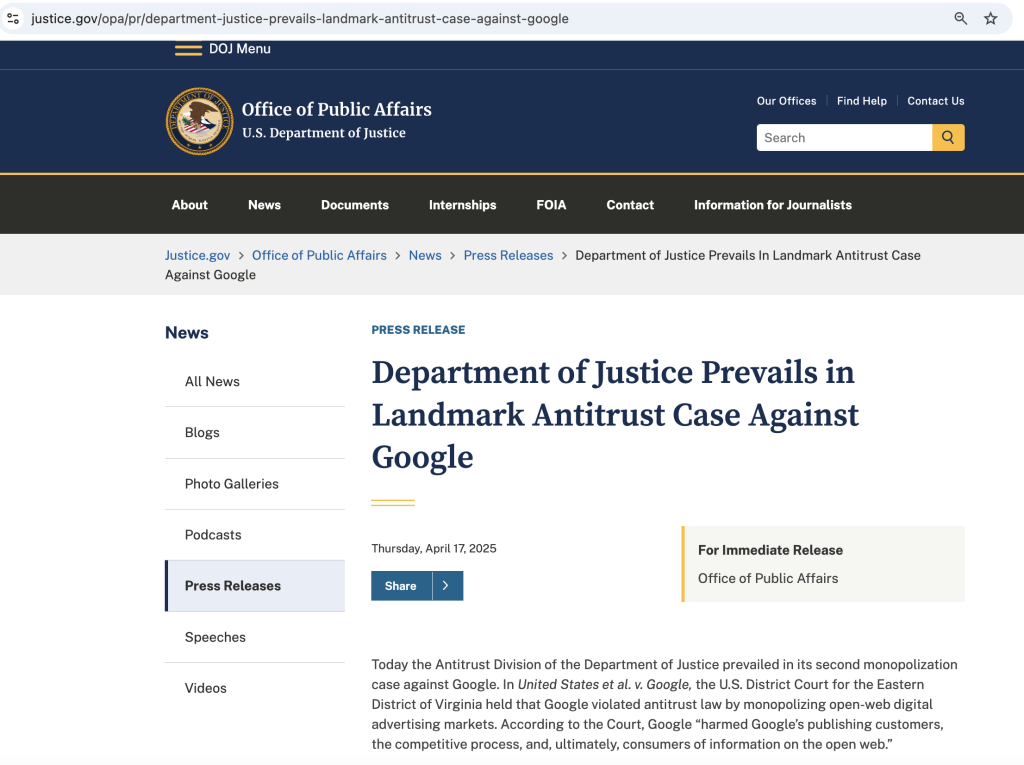Go to News breadcrumb link
Image resolution: width=1024 pixels, height=765 pixels.
[425, 255]
